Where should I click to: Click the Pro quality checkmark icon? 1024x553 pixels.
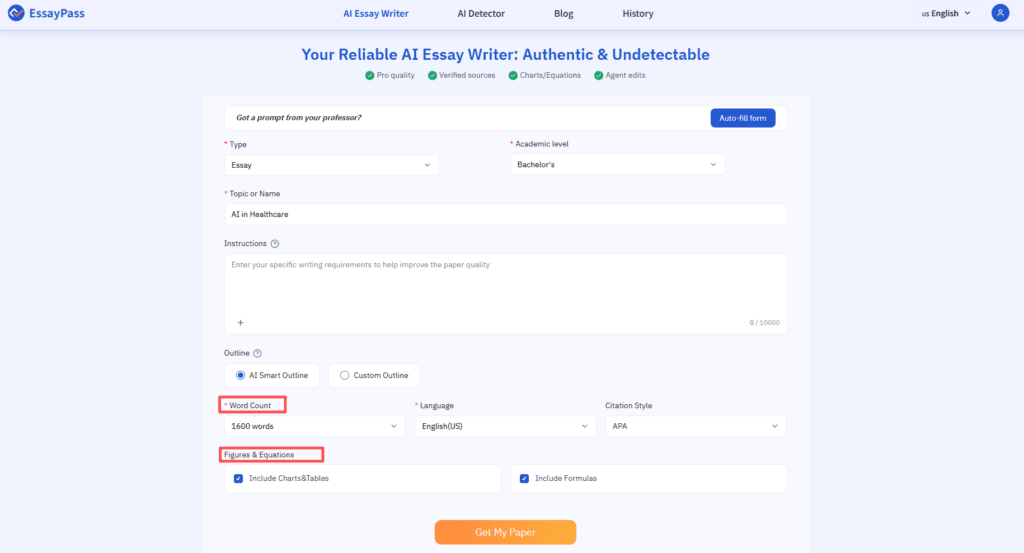pos(370,76)
